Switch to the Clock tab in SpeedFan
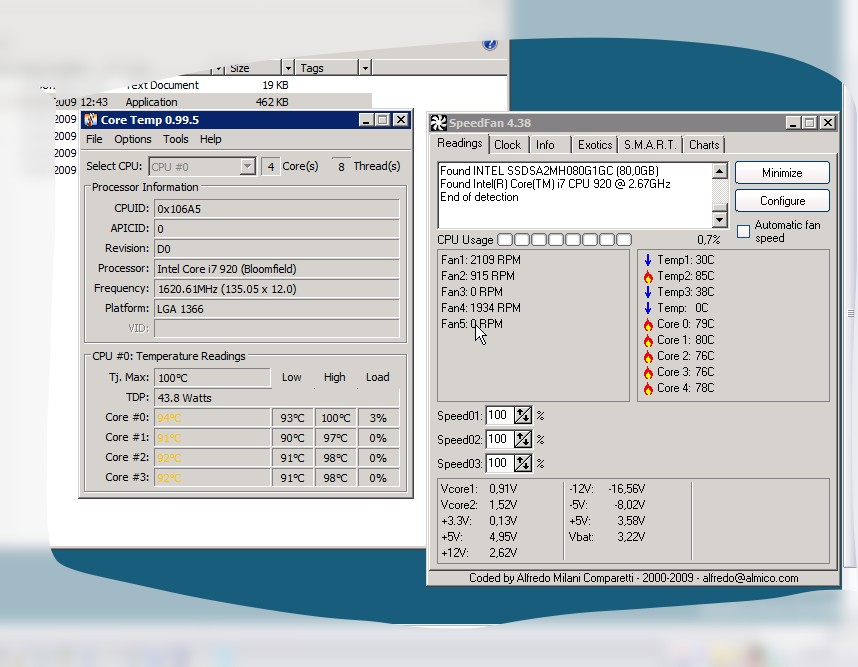This screenshot has width=858, height=667. [x=507, y=145]
